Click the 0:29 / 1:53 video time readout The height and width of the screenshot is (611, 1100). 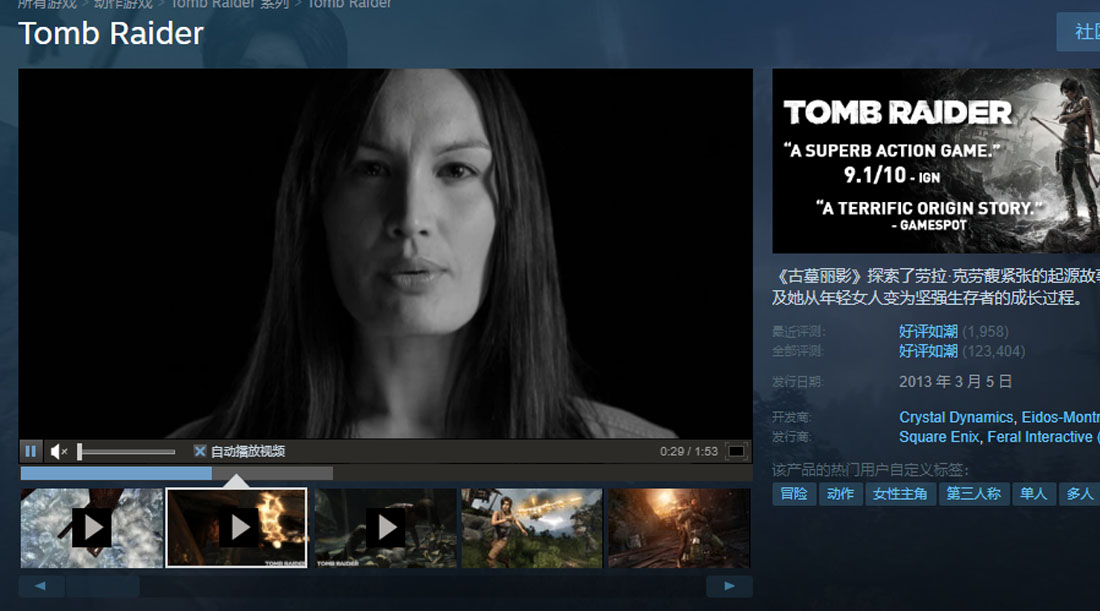click(688, 451)
